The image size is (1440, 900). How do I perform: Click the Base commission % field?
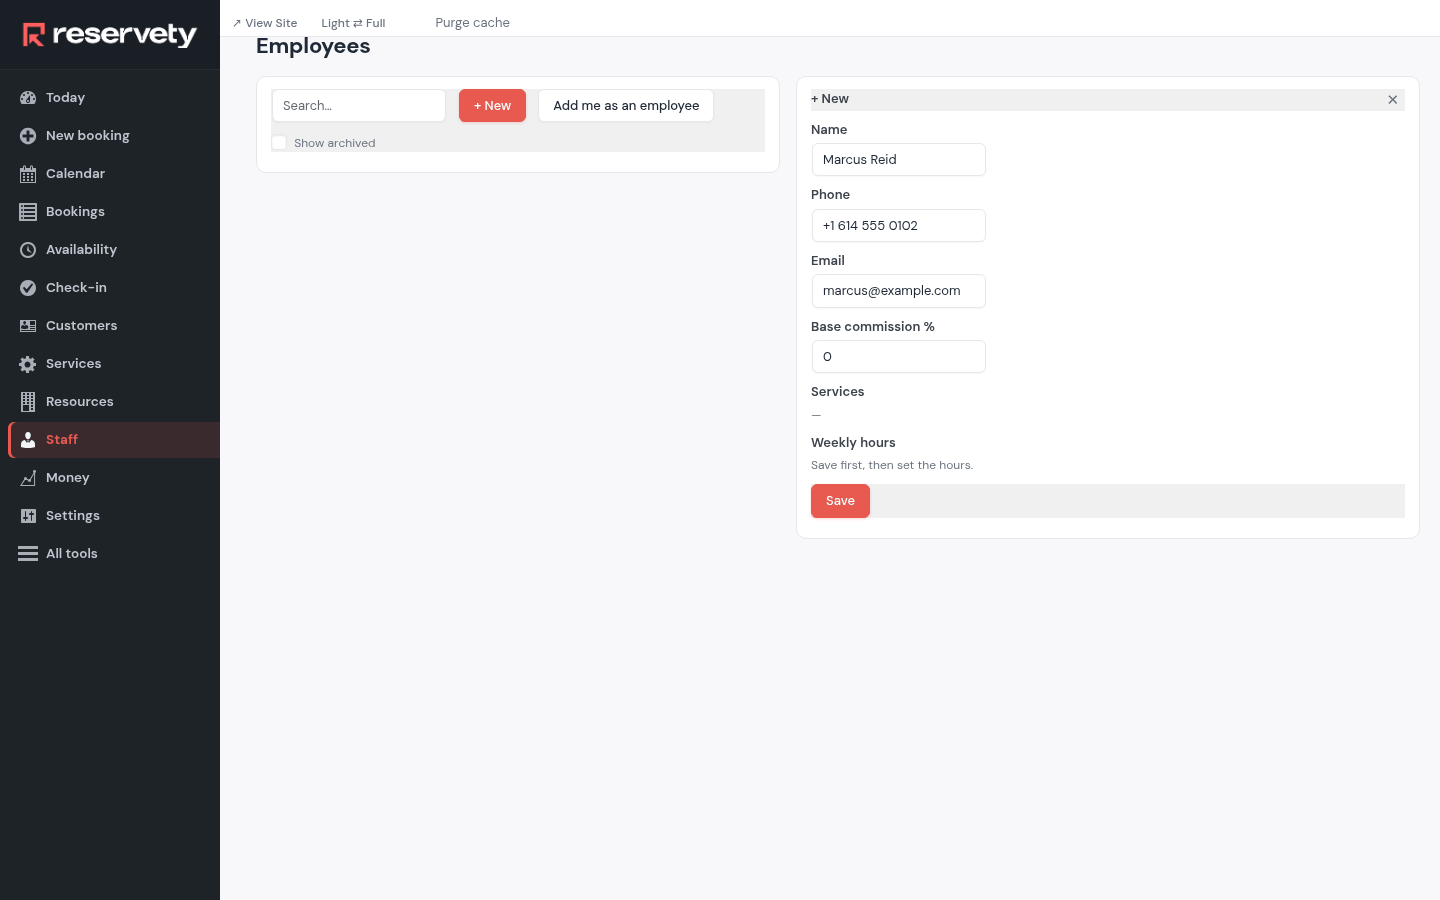pos(899,357)
